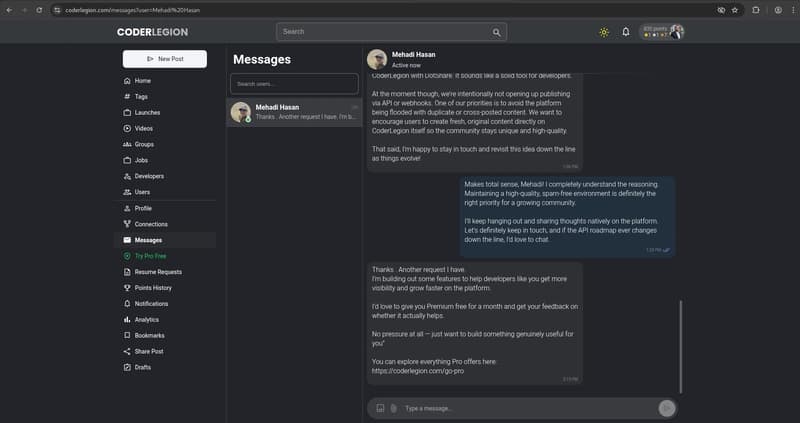Click the Connections icon in sidebar
This screenshot has height=423, width=800.
(x=127, y=224)
